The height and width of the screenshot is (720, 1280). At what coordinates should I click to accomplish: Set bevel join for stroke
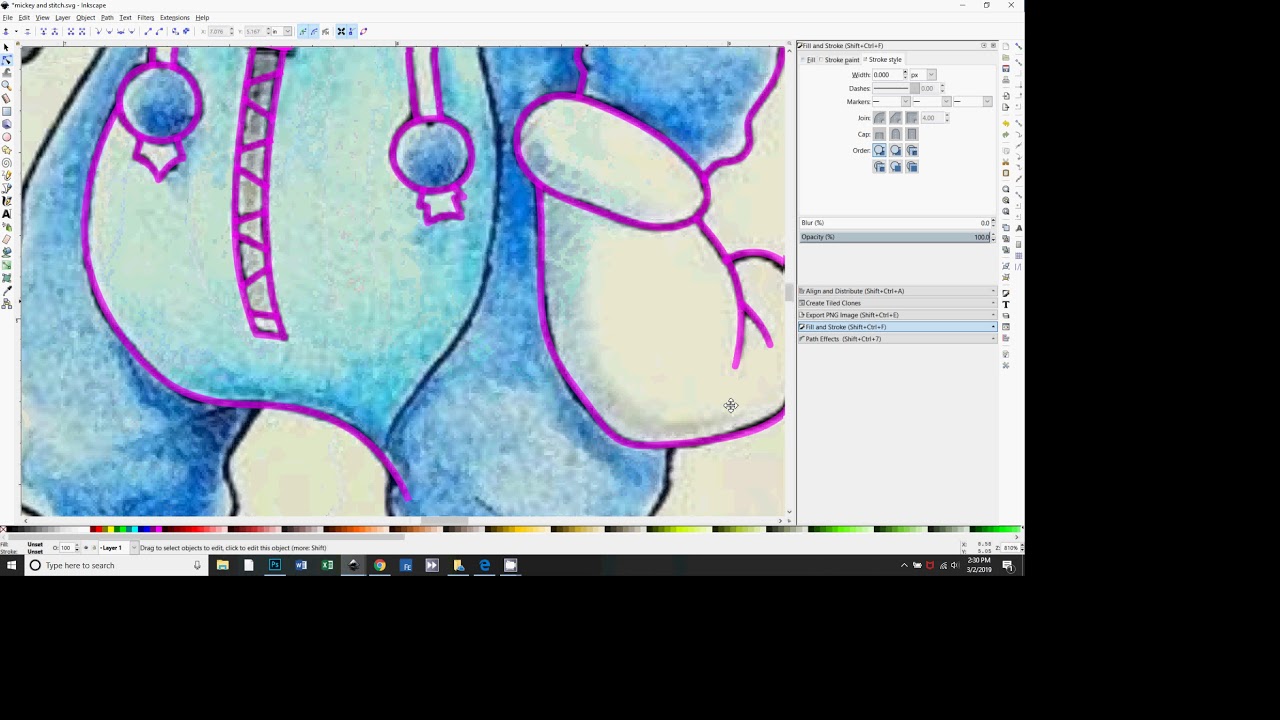[x=896, y=118]
